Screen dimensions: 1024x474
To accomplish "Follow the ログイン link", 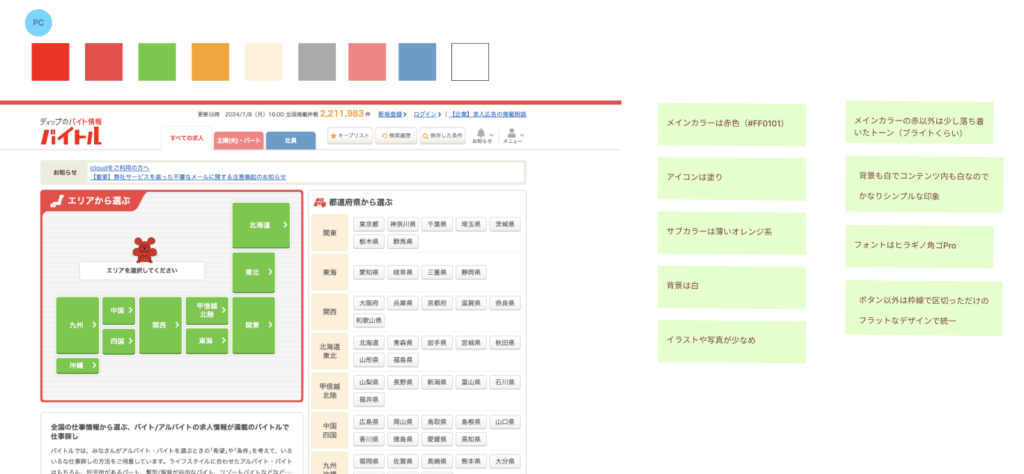I will click(x=427, y=114).
